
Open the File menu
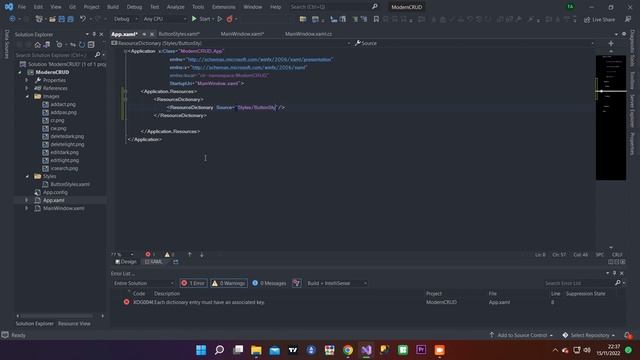pos(22,7)
